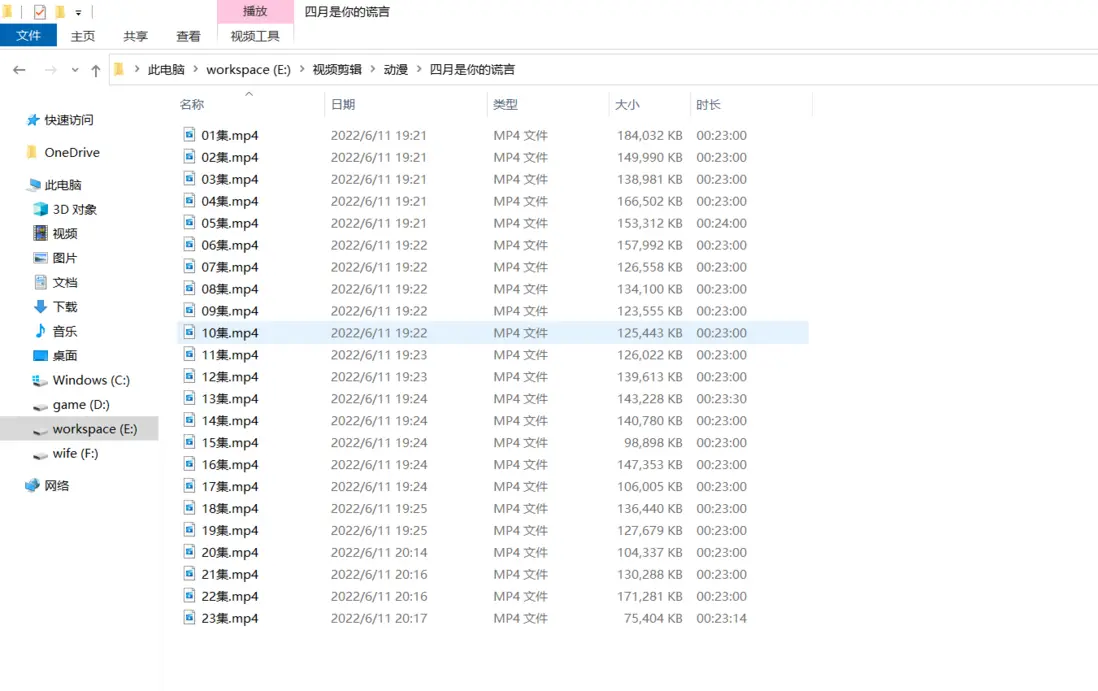Viewport: 1098px width, 691px height.
Task: Click the video file icon of 02集.mp4
Action: pos(189,156)
